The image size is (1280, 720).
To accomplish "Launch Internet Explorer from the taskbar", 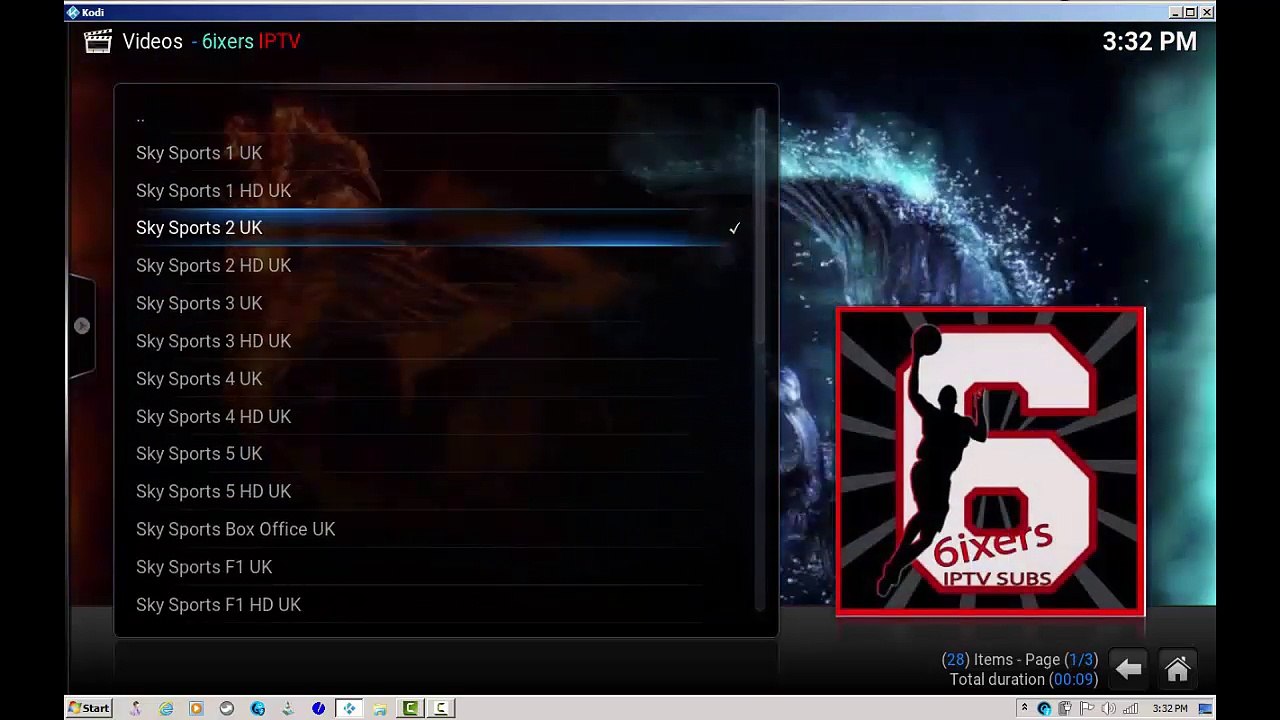I will (x=166, y=708).
